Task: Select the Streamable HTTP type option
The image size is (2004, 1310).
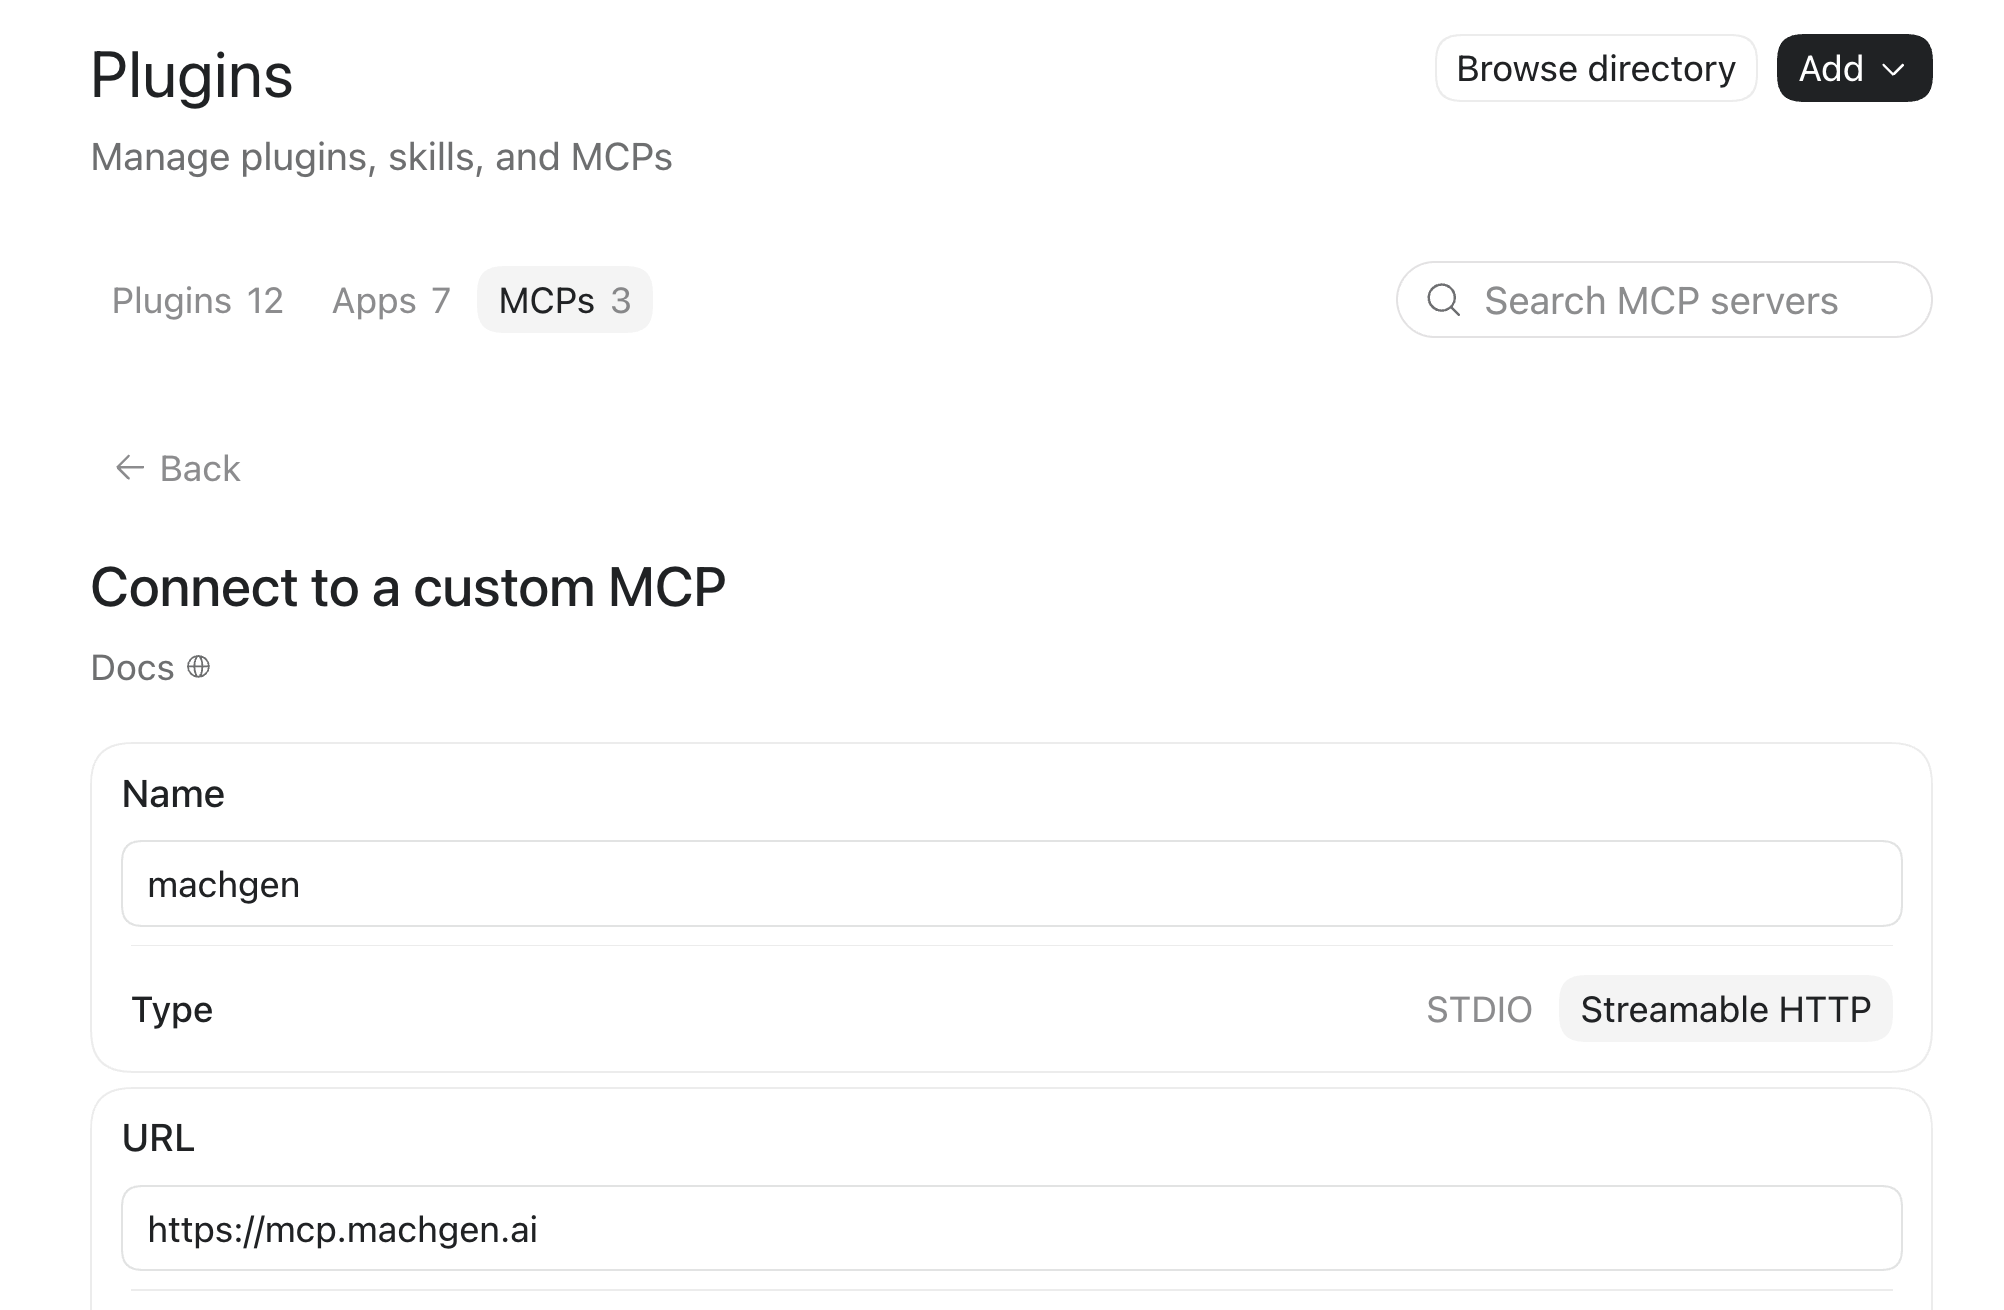Action: coord(1725,1009)
